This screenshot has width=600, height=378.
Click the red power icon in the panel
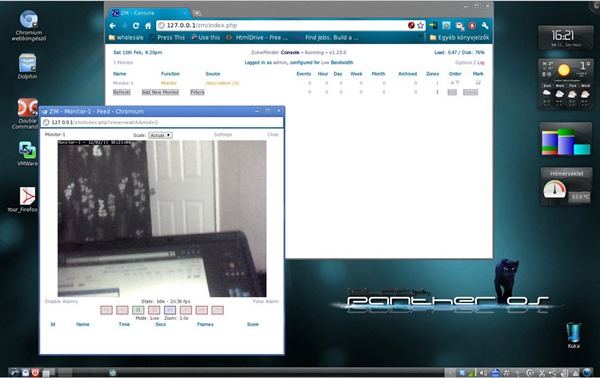tap(35, 372)
